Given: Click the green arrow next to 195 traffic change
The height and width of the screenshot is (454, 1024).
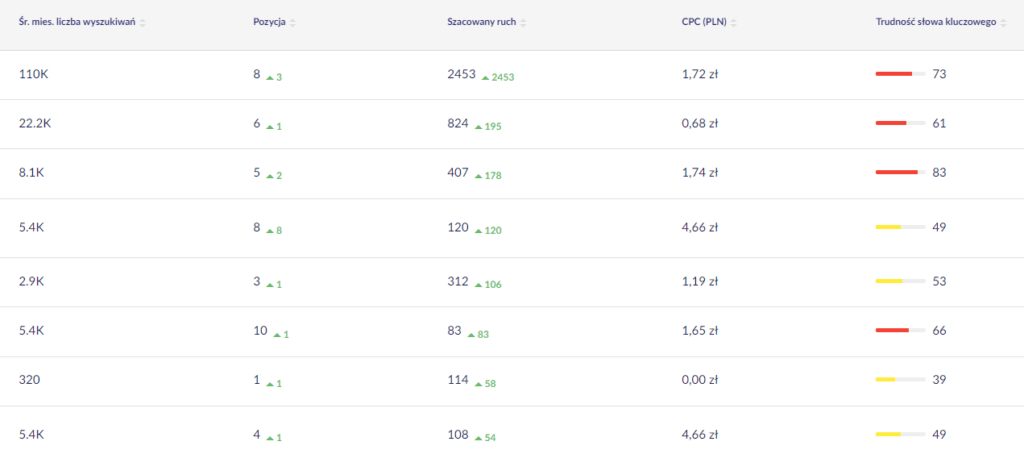Looking at the screenshot, I should tap(479, 127).
